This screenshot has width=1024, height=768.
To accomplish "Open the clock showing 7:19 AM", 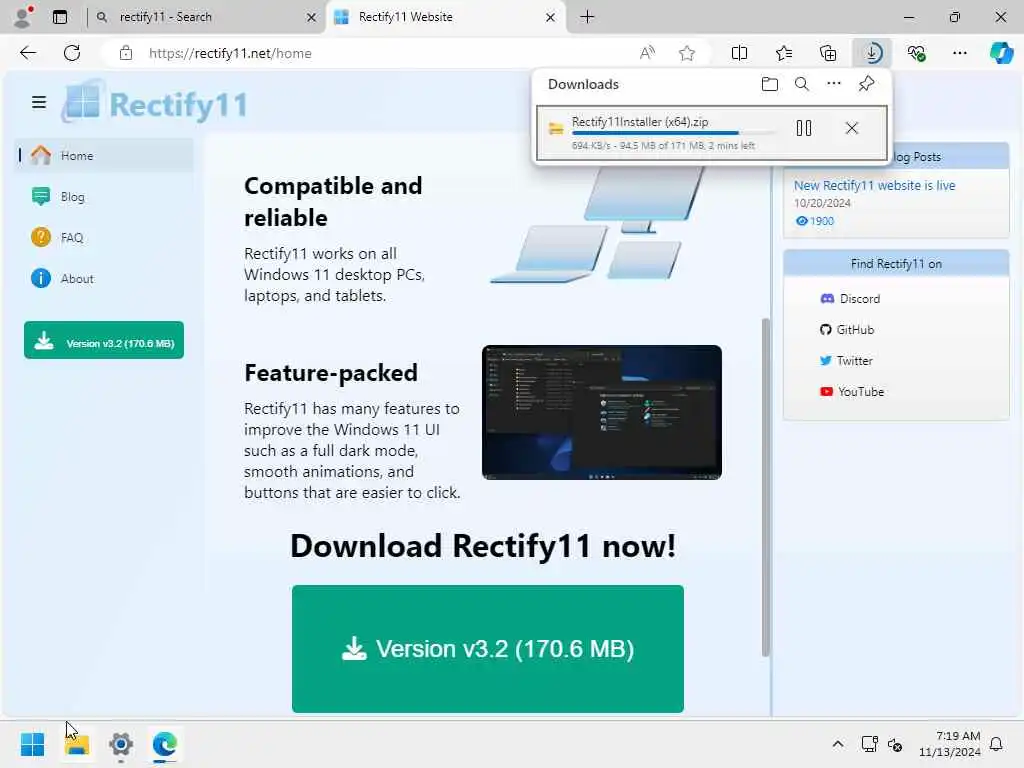I will tap(950, 744).
